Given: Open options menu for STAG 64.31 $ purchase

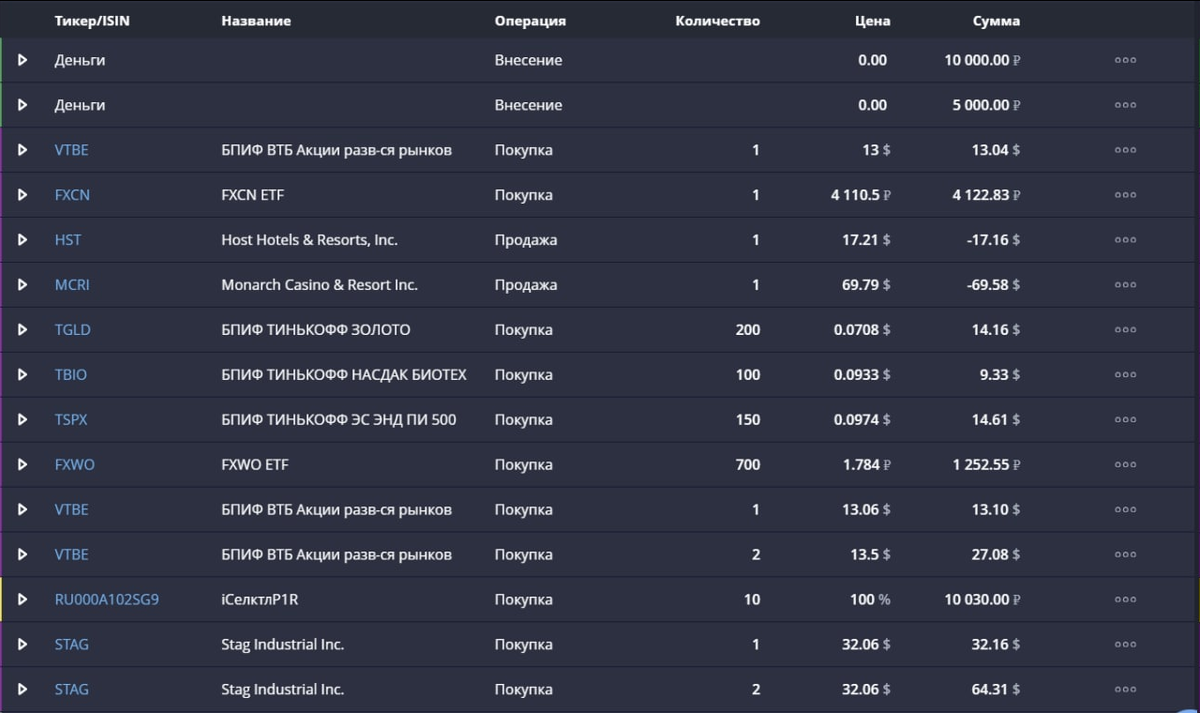Looking at the screenshot, I should pyautogui.click(x=1125, y=690).
